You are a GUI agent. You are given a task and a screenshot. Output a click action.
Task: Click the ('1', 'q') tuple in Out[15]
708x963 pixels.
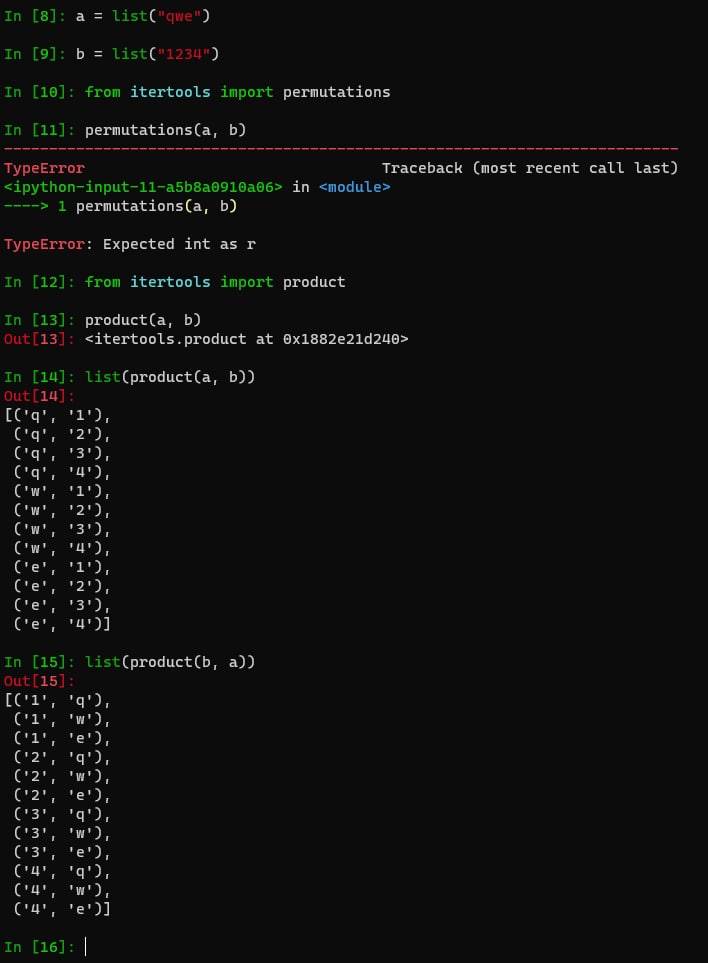(x=62, y=700)
